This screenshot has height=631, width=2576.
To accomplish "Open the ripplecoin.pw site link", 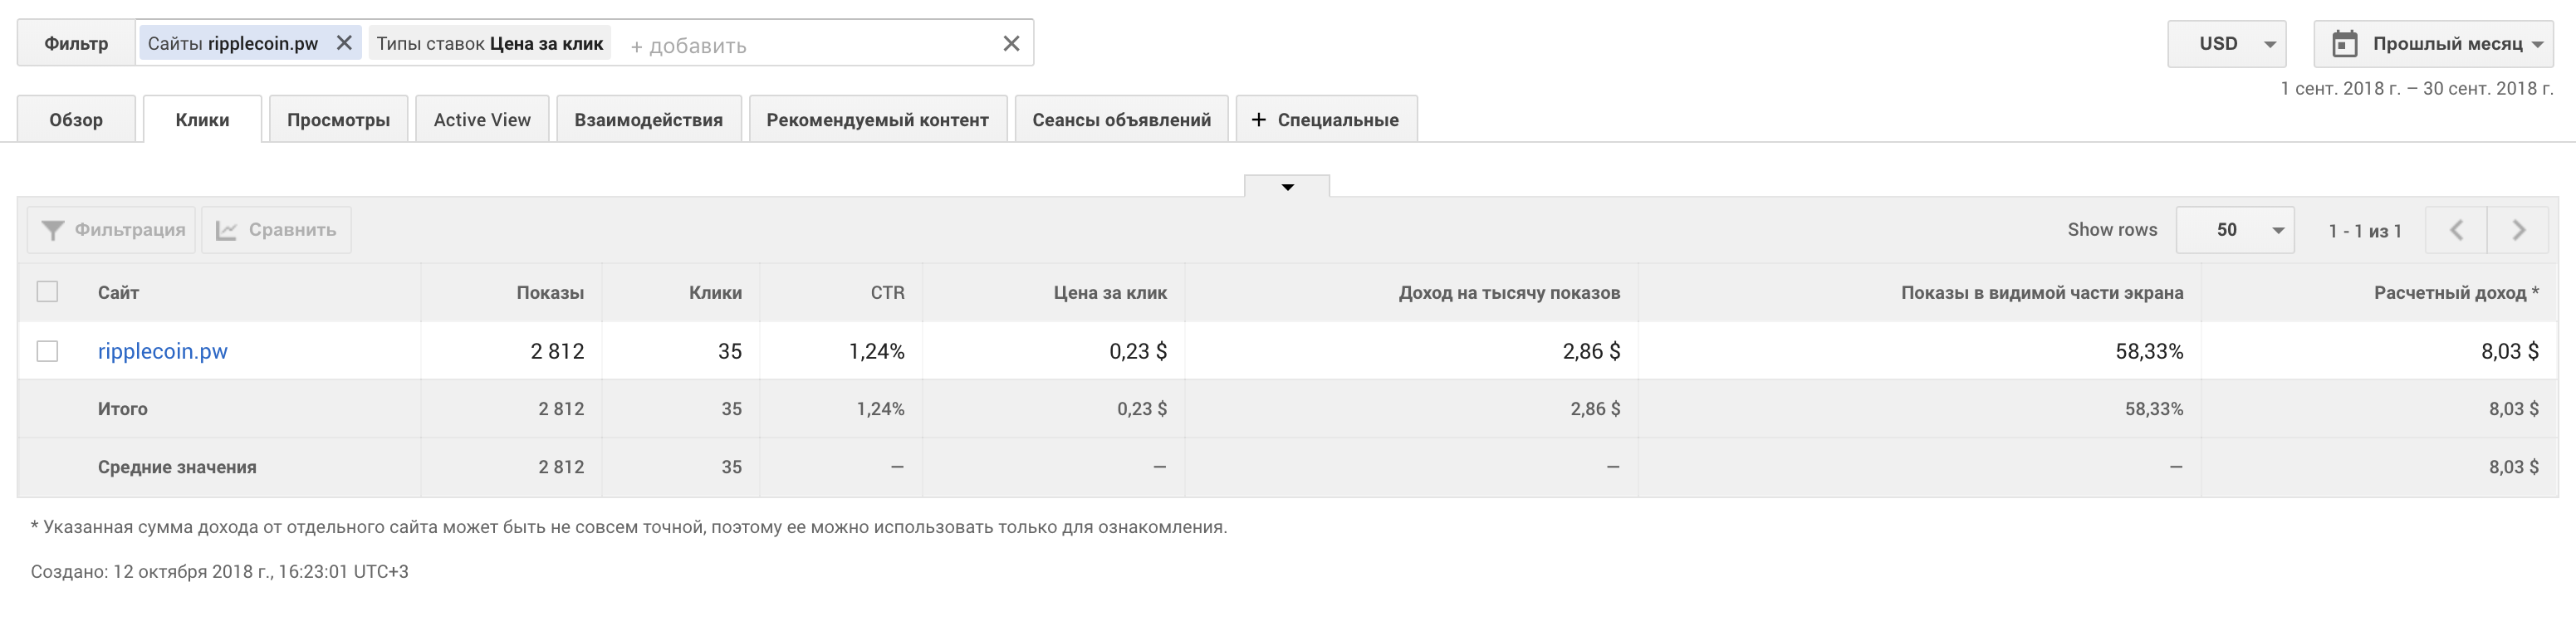I will 162,351.
